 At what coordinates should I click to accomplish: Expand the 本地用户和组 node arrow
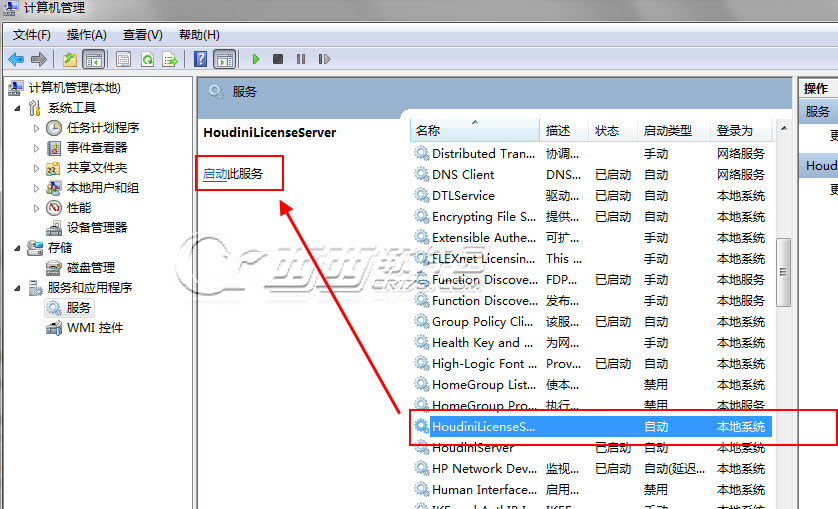[x=36, y=188]
